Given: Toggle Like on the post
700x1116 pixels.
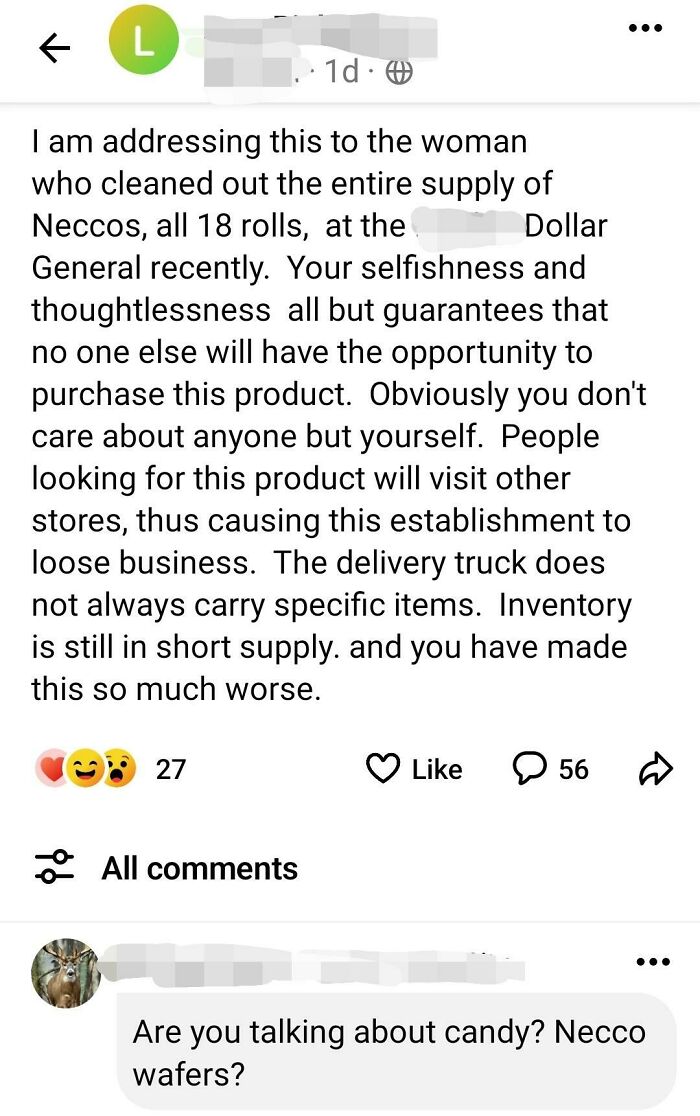Looking at the screenshot, I should [415, 769].
